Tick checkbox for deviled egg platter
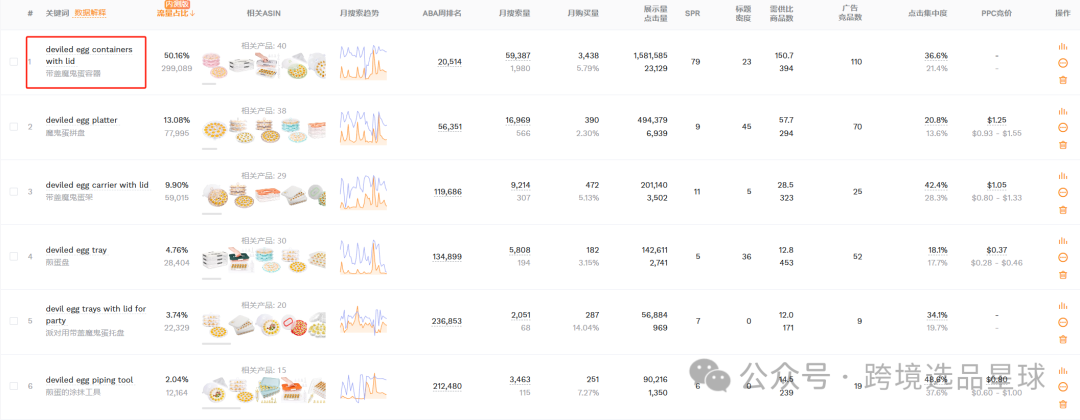Viewport: 1080px width, 420px height. click(x=14, y=127)
